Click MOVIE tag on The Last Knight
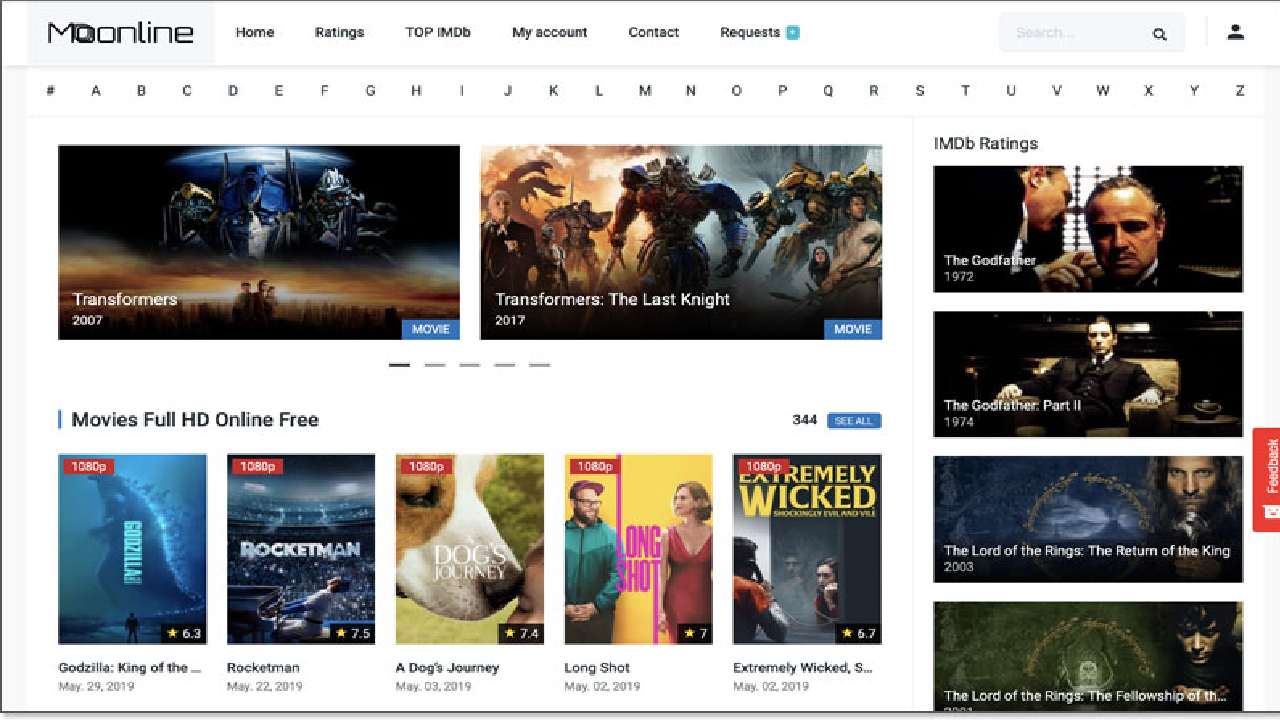The height and width of the screenshot is (720, 1280). coord(853,329)
